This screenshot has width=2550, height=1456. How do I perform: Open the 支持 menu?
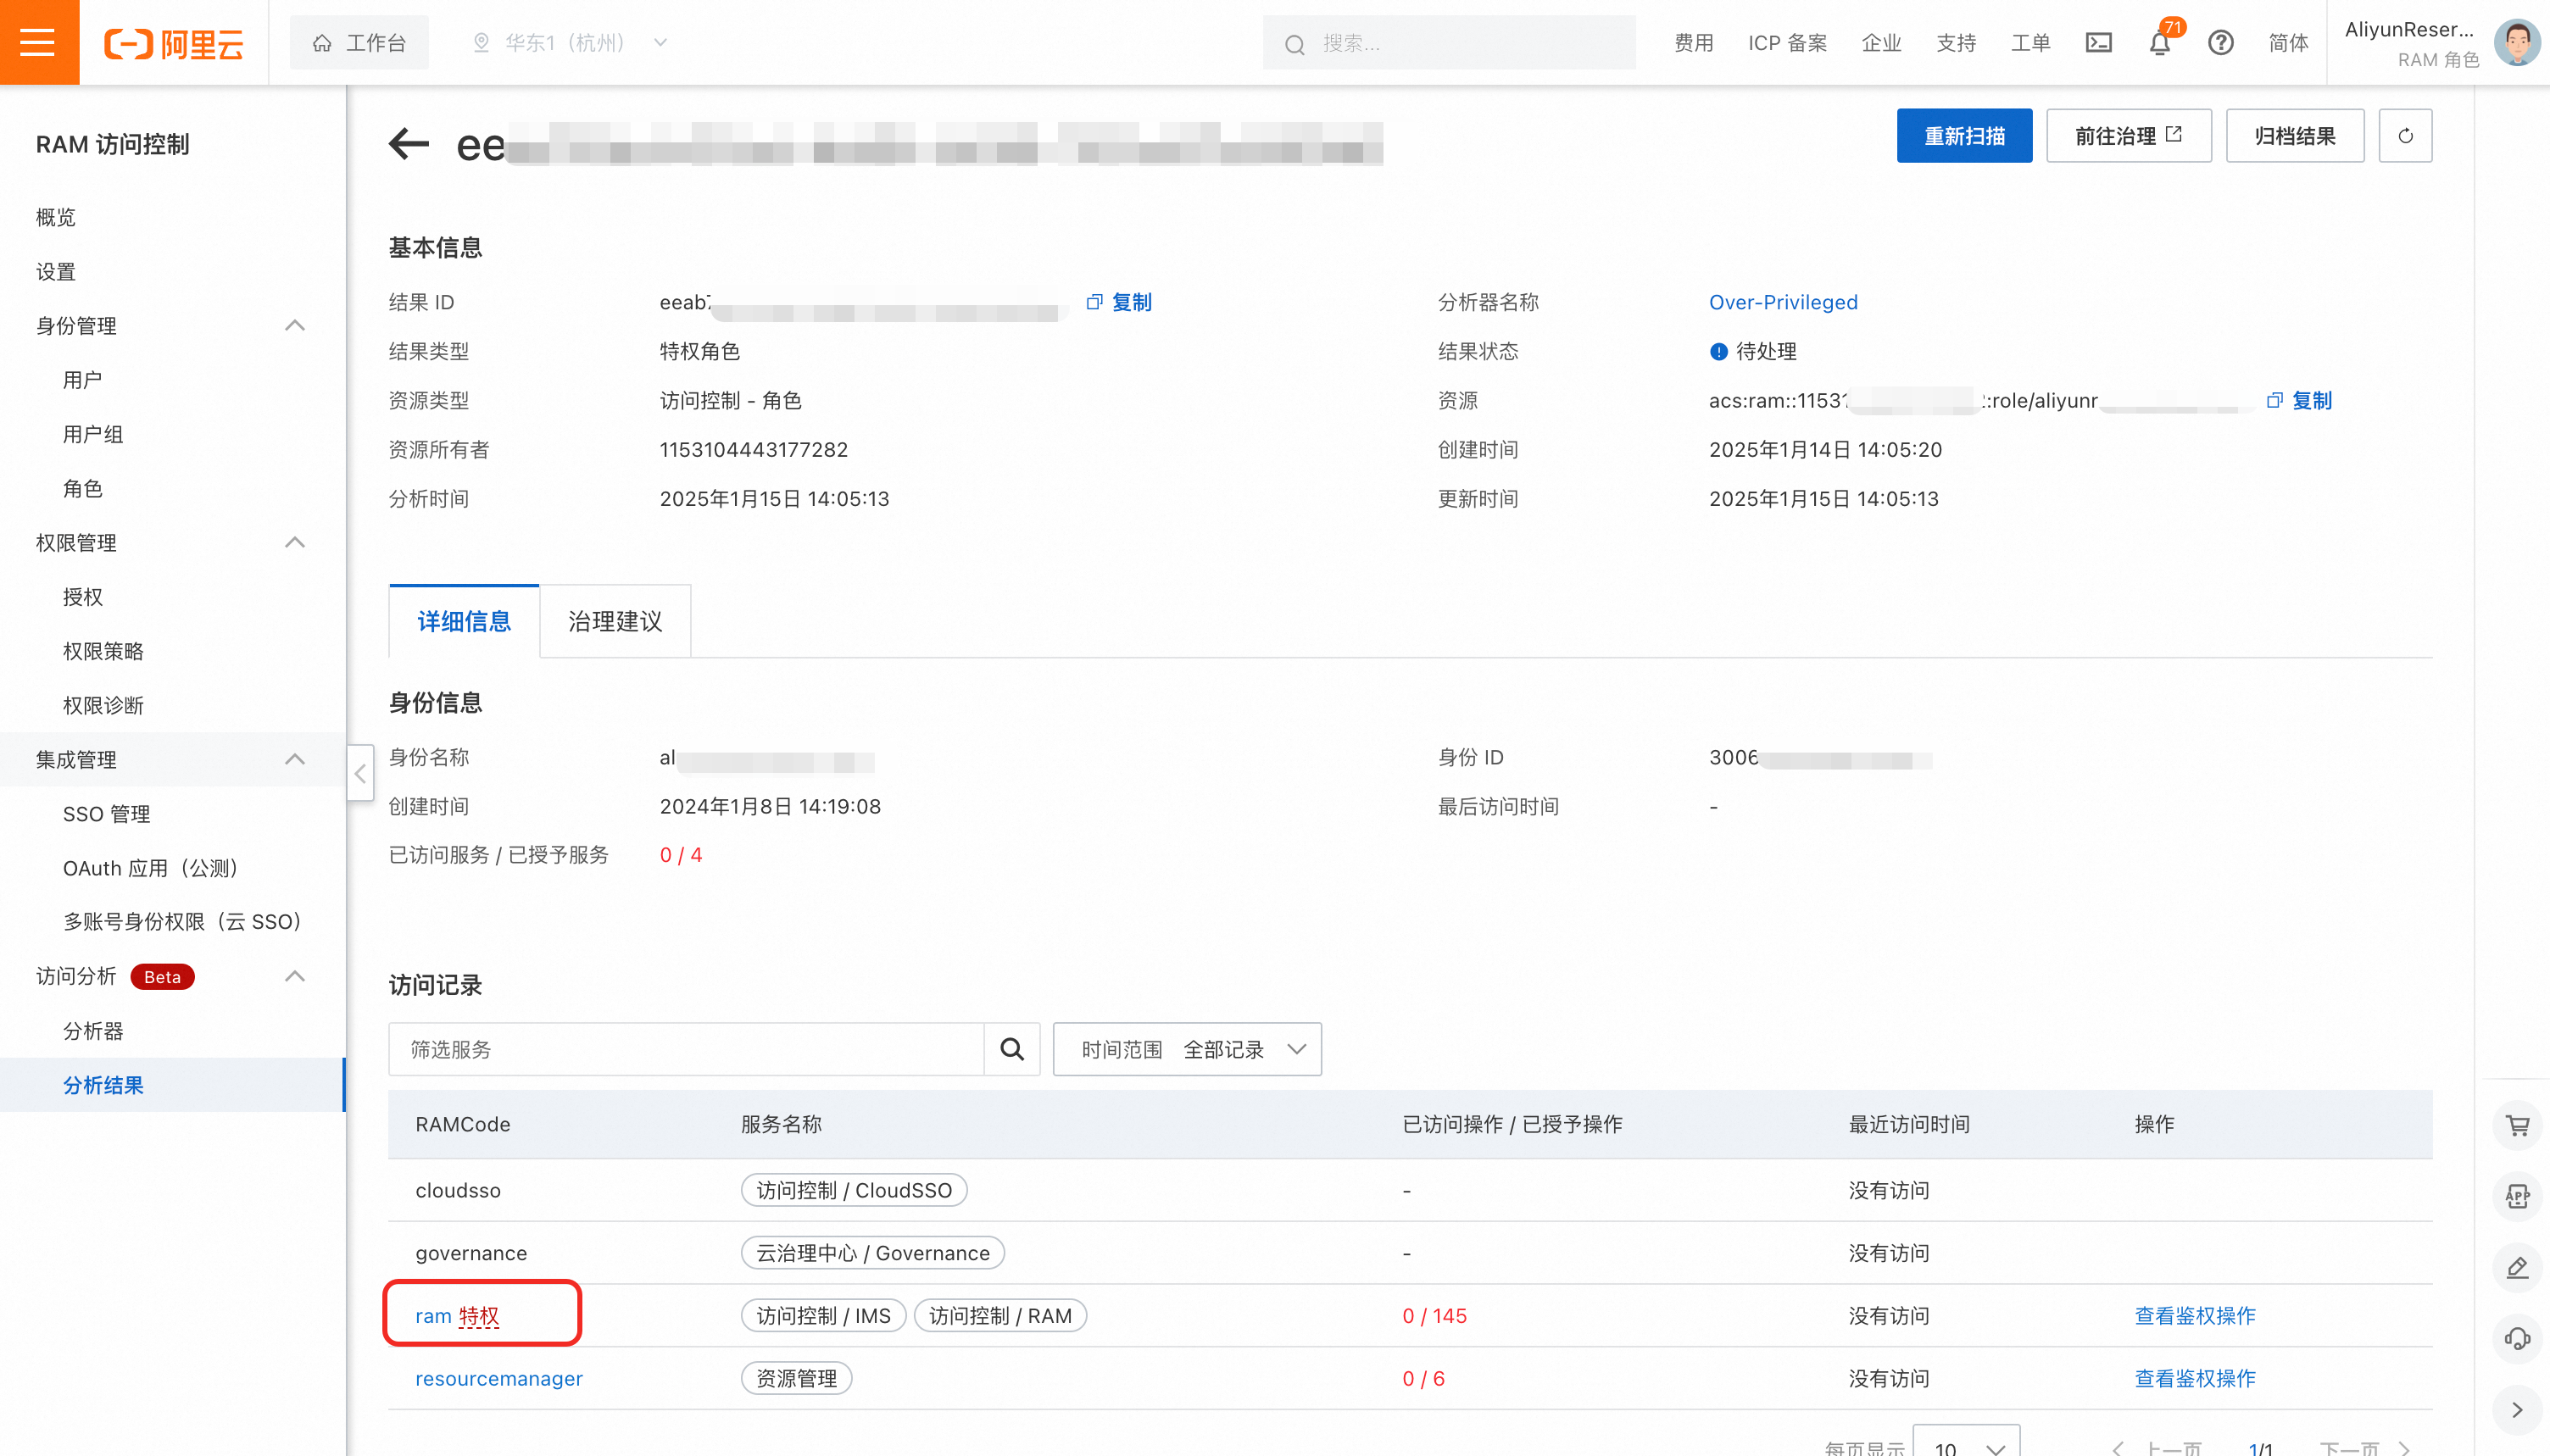tap(1956, 43)
